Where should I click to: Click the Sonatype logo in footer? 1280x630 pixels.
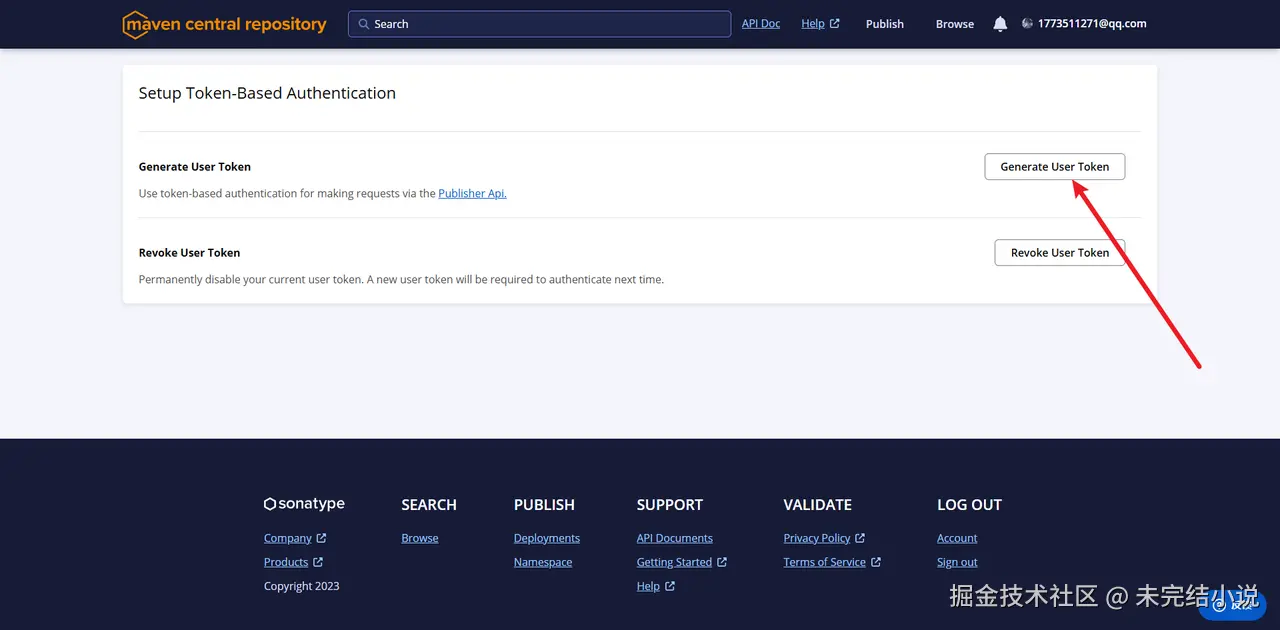(304, 504)
